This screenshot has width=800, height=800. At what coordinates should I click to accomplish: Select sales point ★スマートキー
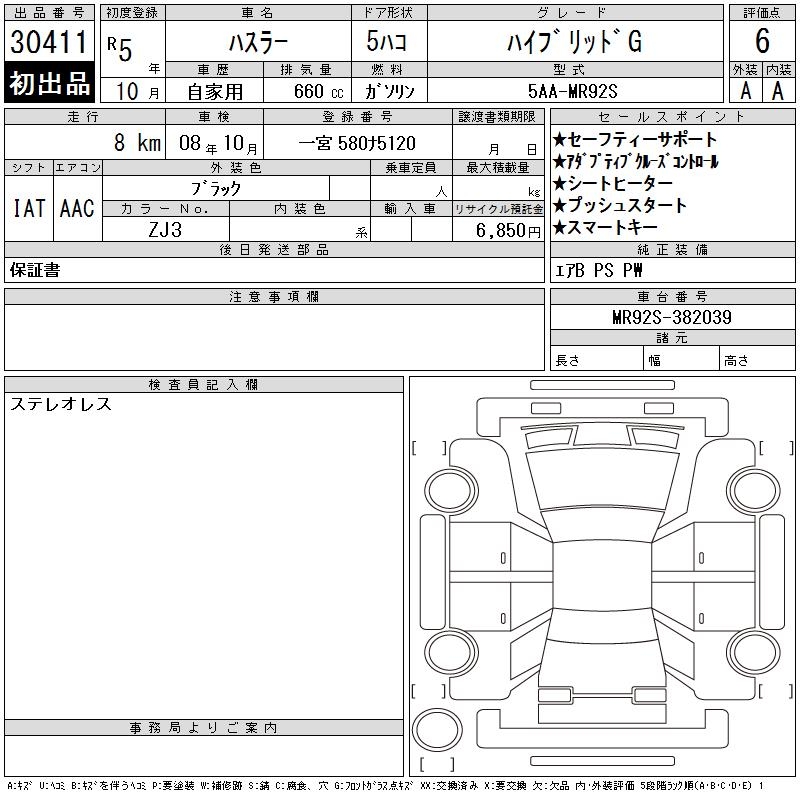click(x=605, y=227)
